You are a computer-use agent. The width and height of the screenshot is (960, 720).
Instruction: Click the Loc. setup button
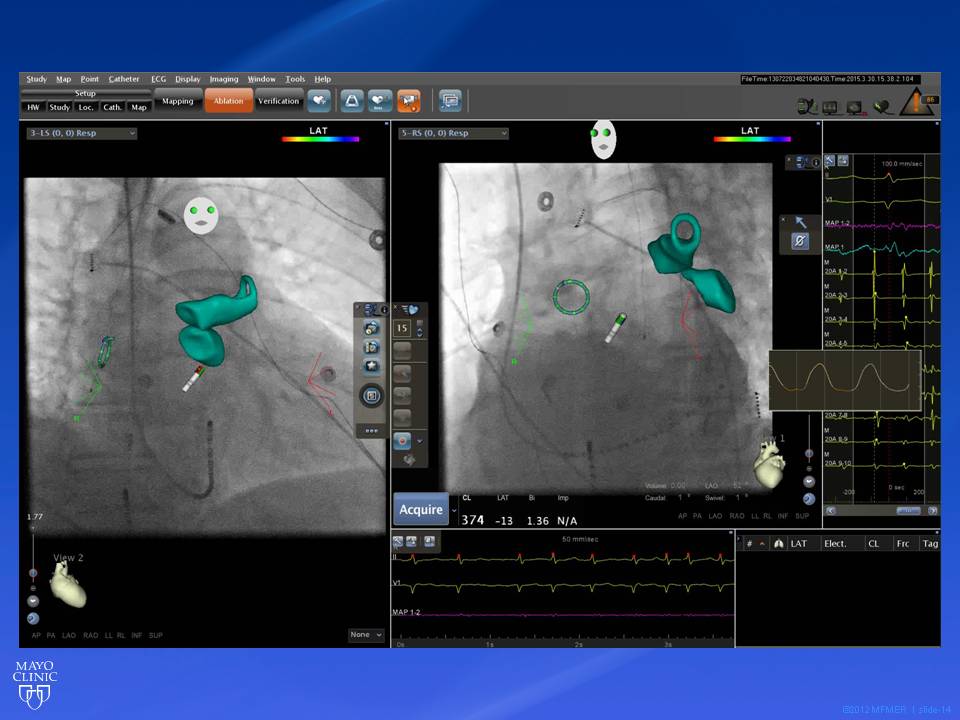coord(87,107)
